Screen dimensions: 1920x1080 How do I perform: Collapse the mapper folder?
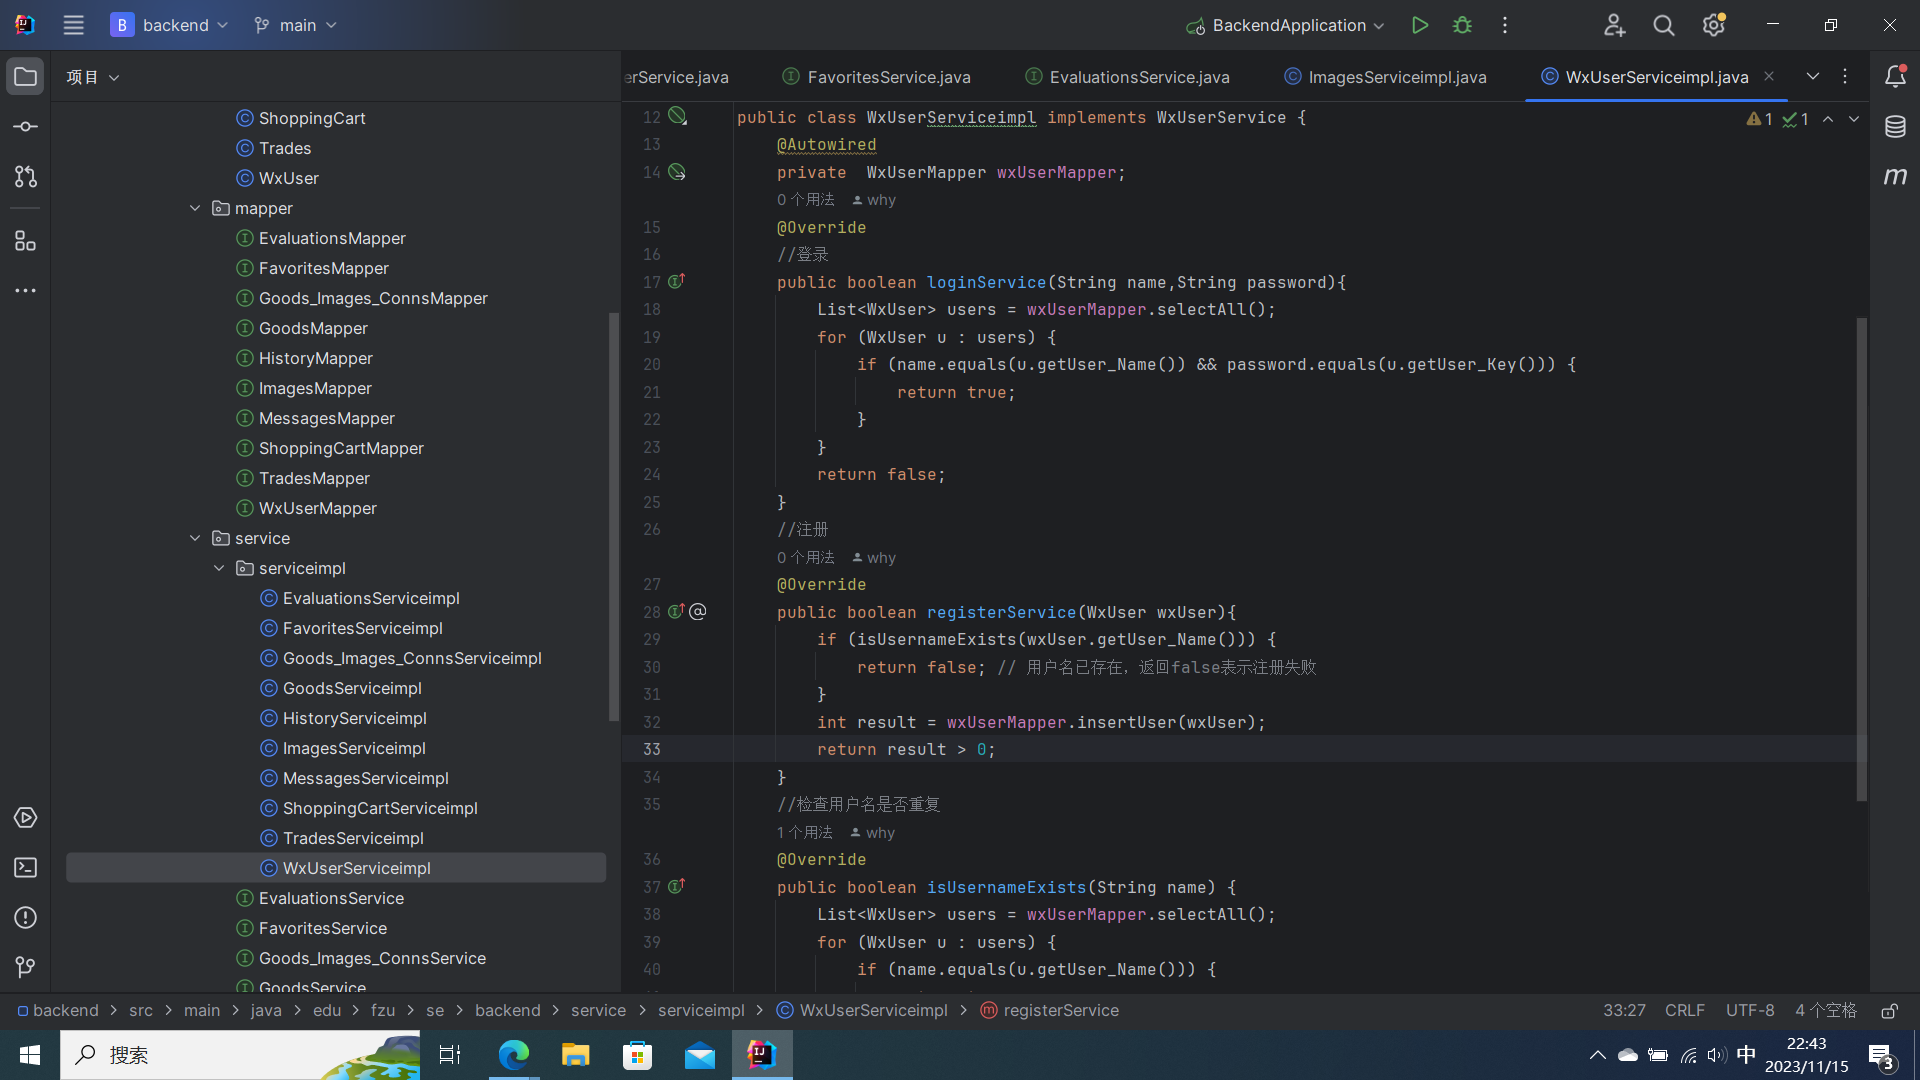(195, 208)
